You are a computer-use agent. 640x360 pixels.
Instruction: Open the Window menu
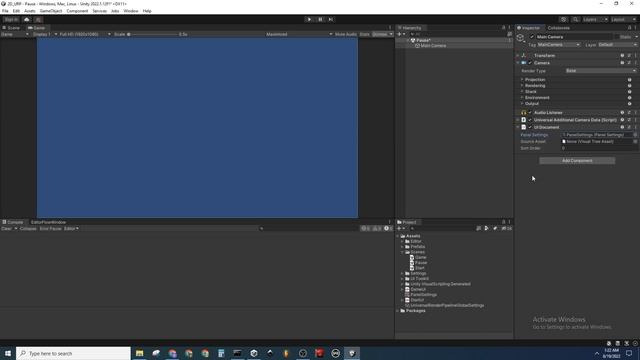tap(131, 11)
